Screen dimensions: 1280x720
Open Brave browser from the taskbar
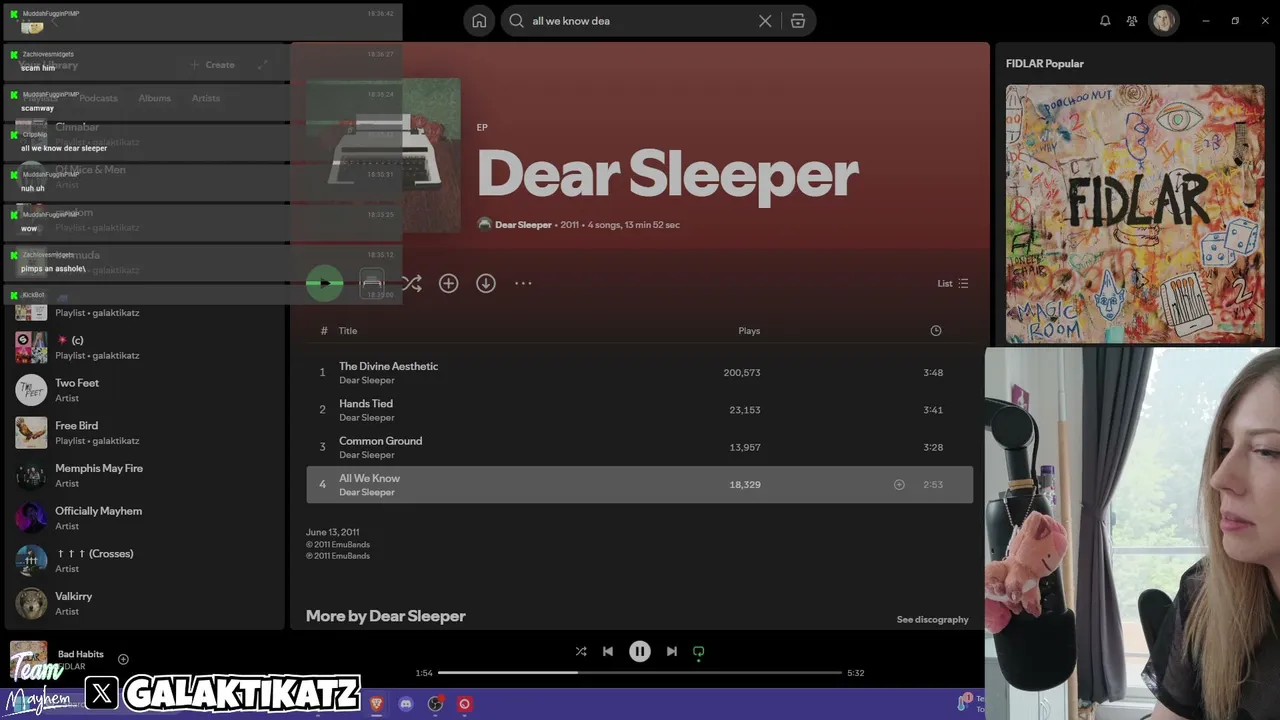click(377, 704)
